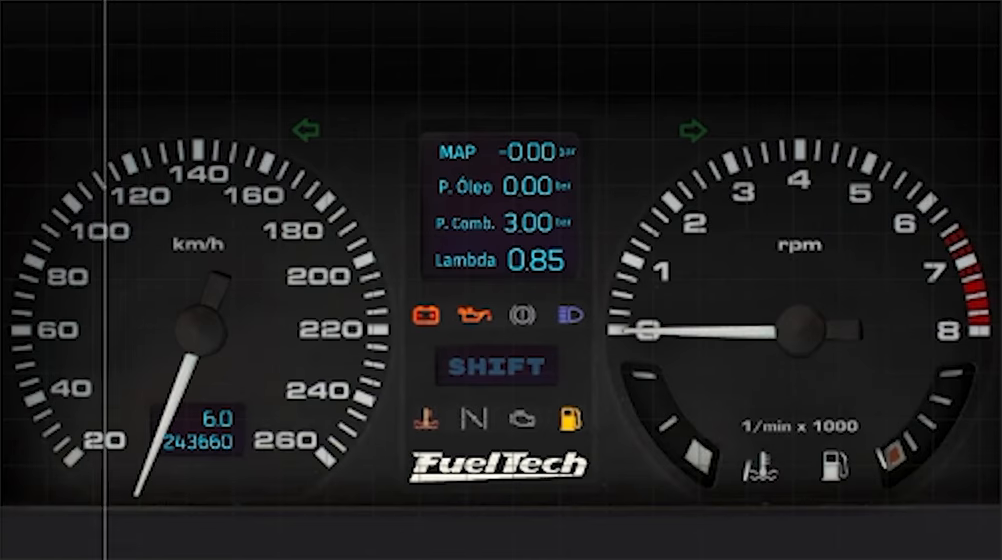Click the odometer reading 243660
This screenshot has width=1002, height=560.
pyautogui.click(x=197, y=442)
